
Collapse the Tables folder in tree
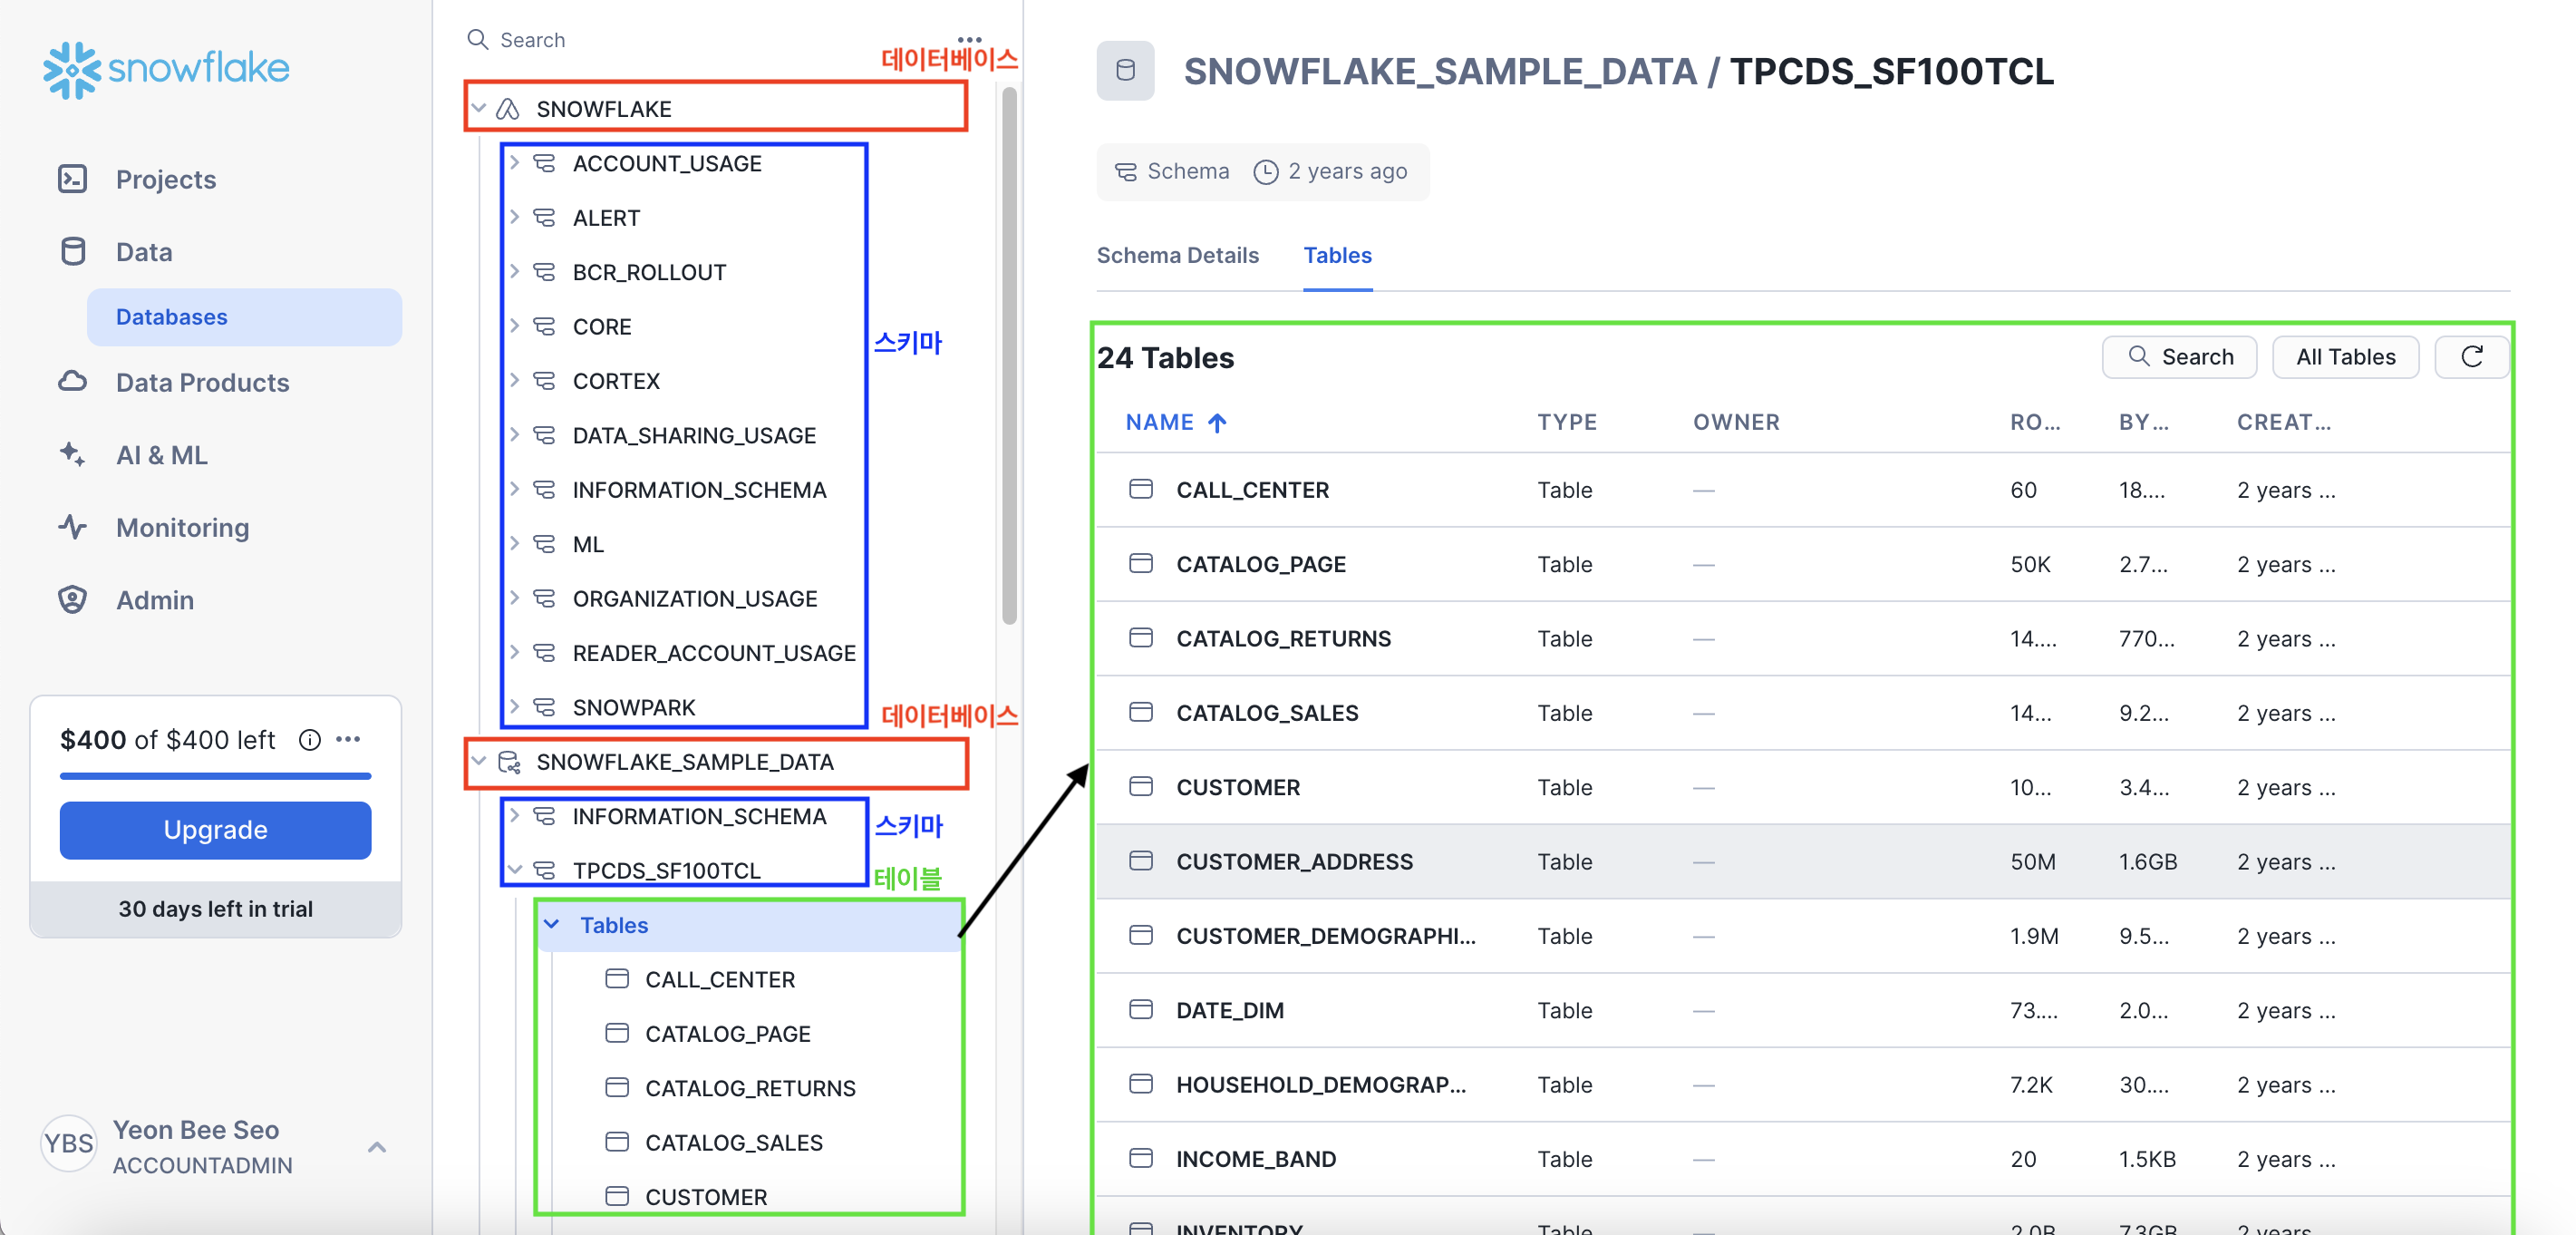point(551,924)
